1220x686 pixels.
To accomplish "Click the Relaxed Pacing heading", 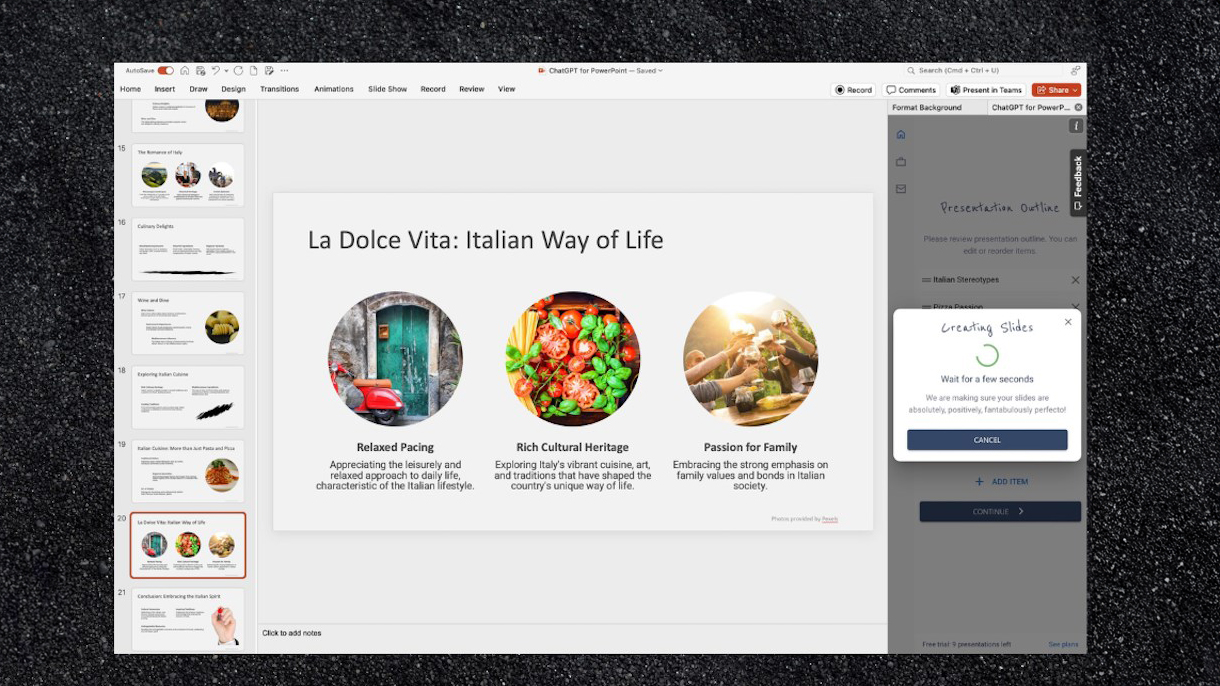I will pyautogui.click(x=395, y=447).
